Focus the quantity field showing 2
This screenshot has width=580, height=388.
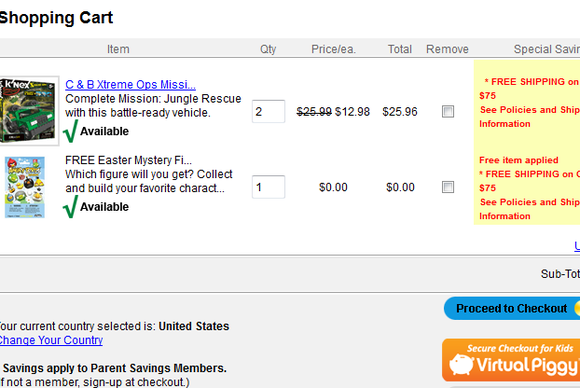[269, 111]
